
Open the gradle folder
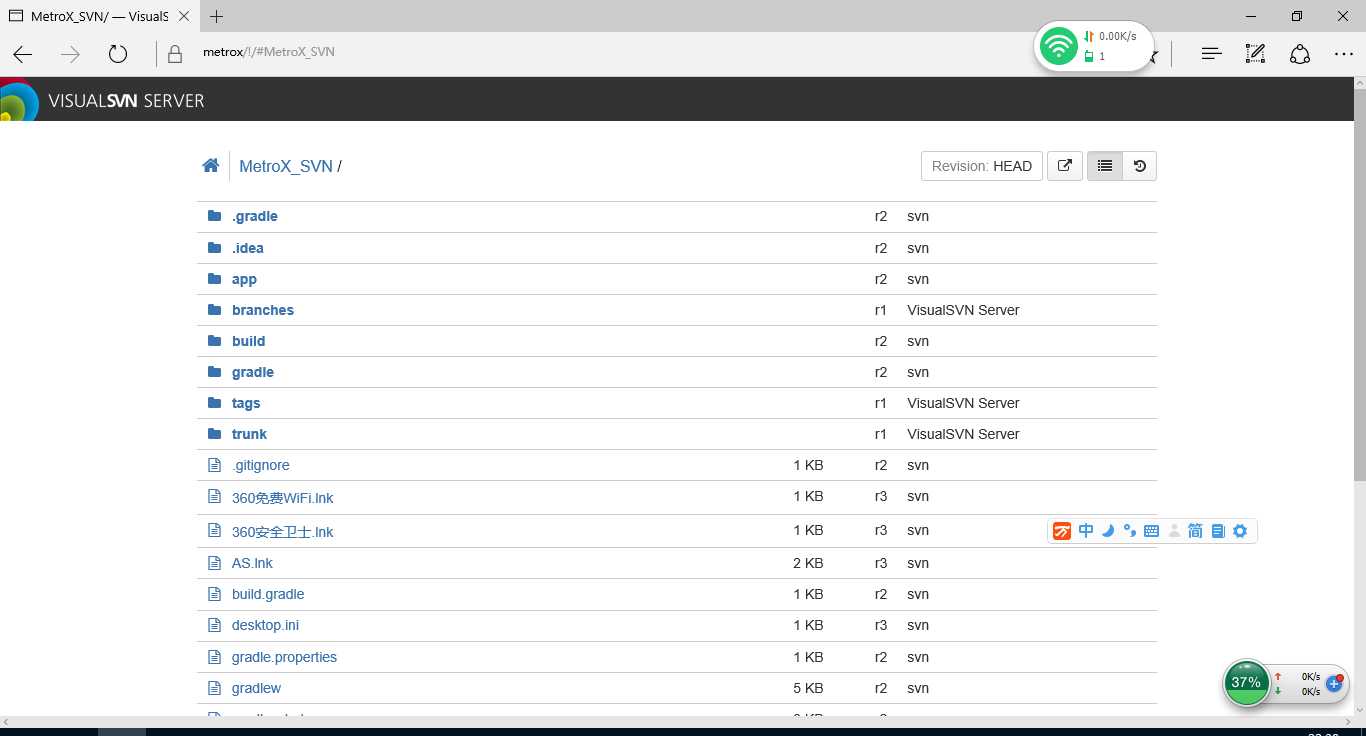(x=252, y=372)
